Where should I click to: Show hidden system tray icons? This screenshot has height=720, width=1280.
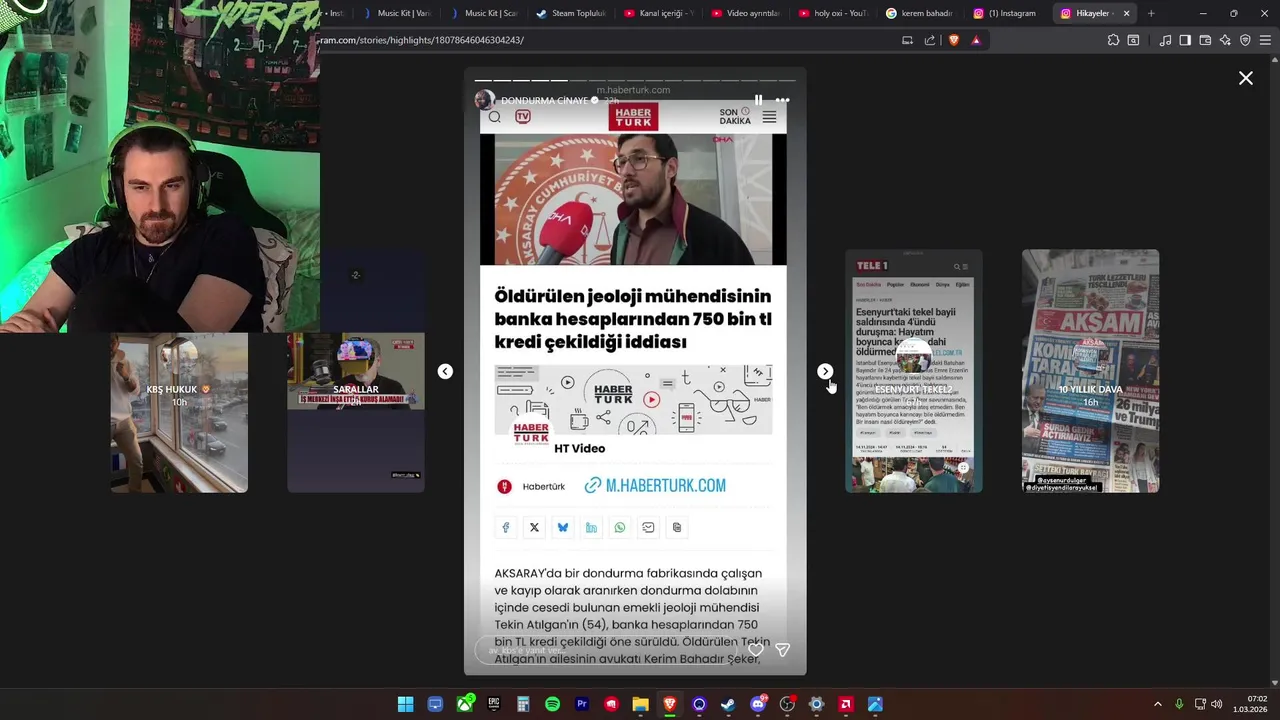[x=1158, y=704]
